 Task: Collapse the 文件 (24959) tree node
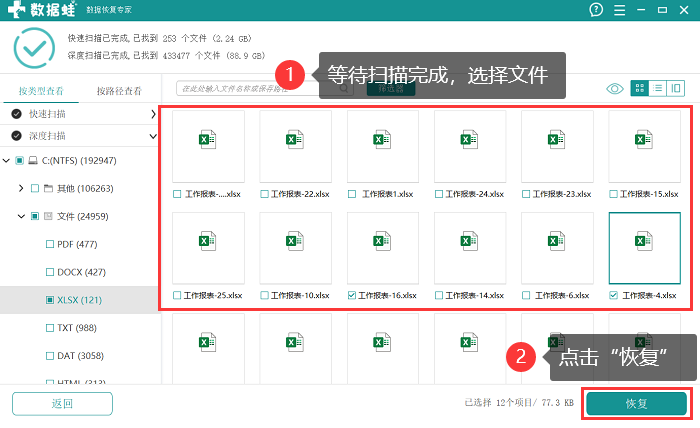tap(21, 216)
